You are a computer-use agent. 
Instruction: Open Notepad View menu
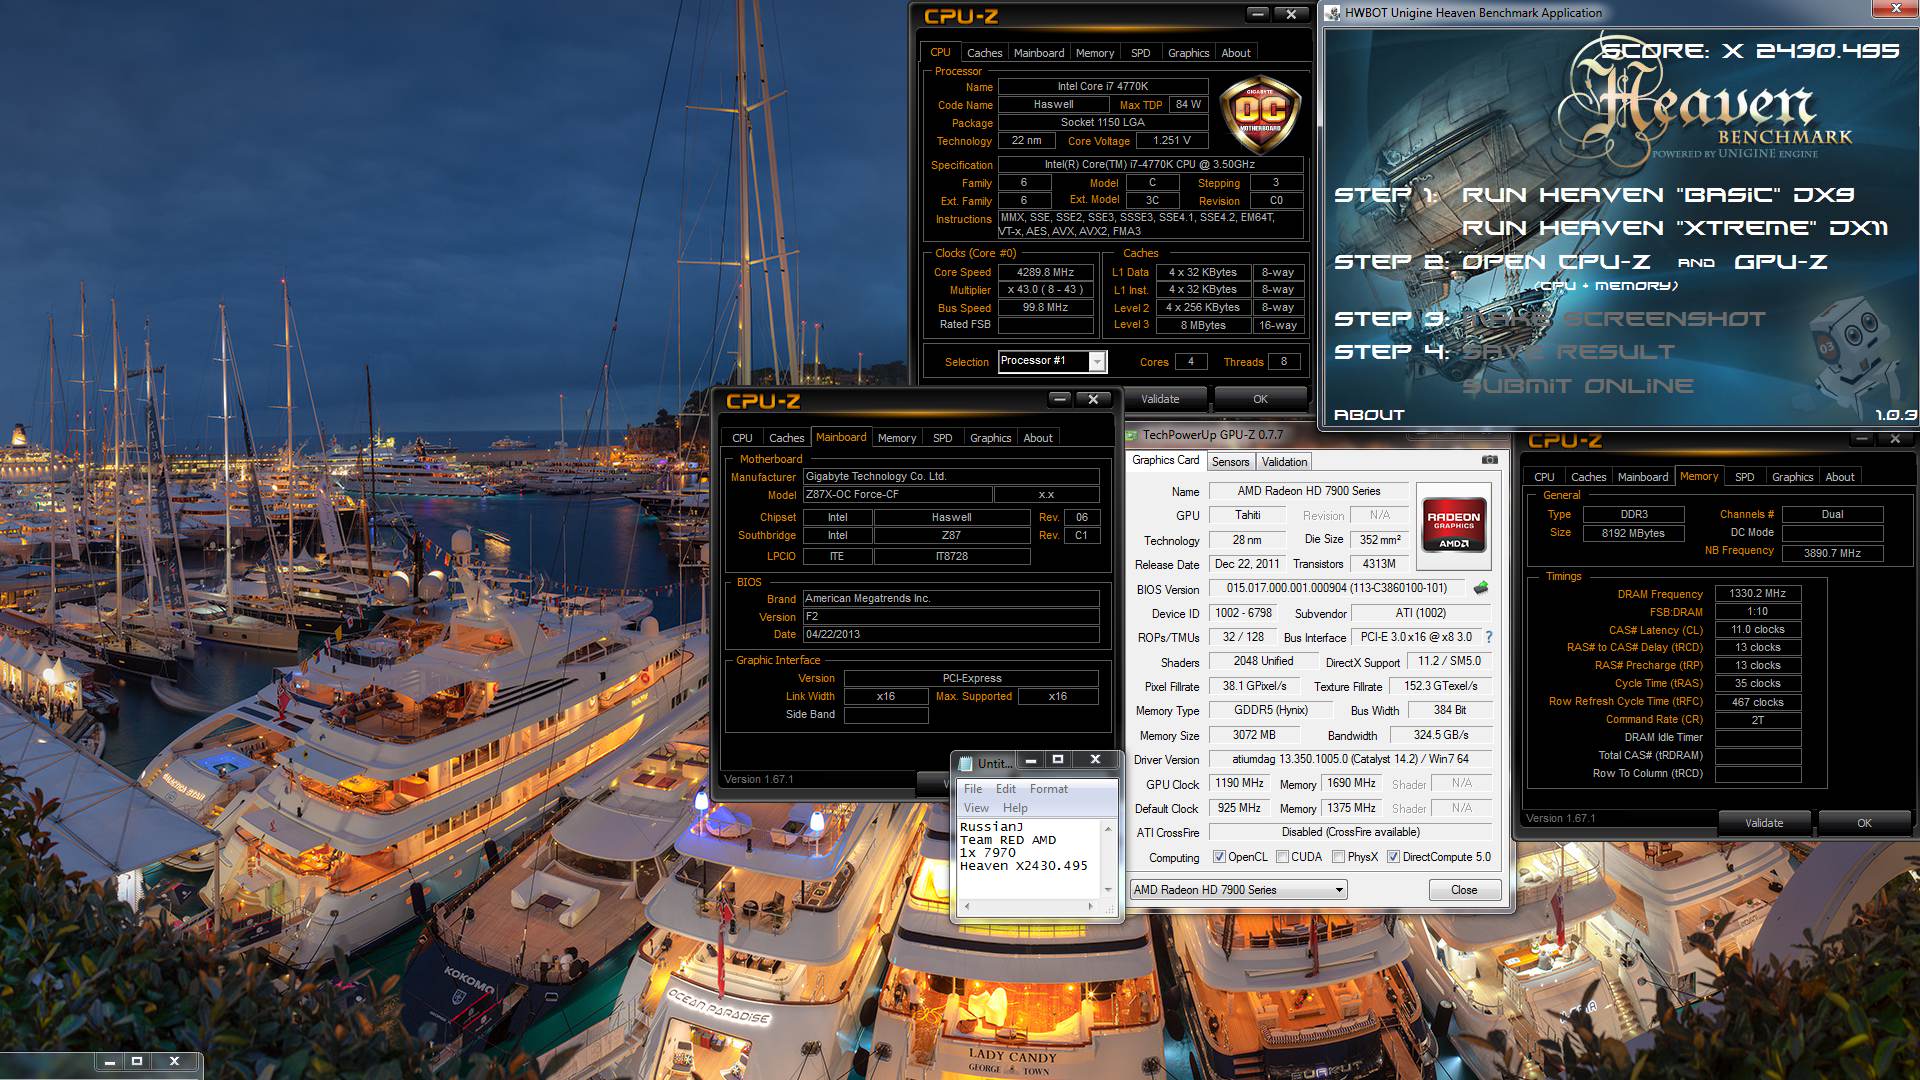point(976,808)
